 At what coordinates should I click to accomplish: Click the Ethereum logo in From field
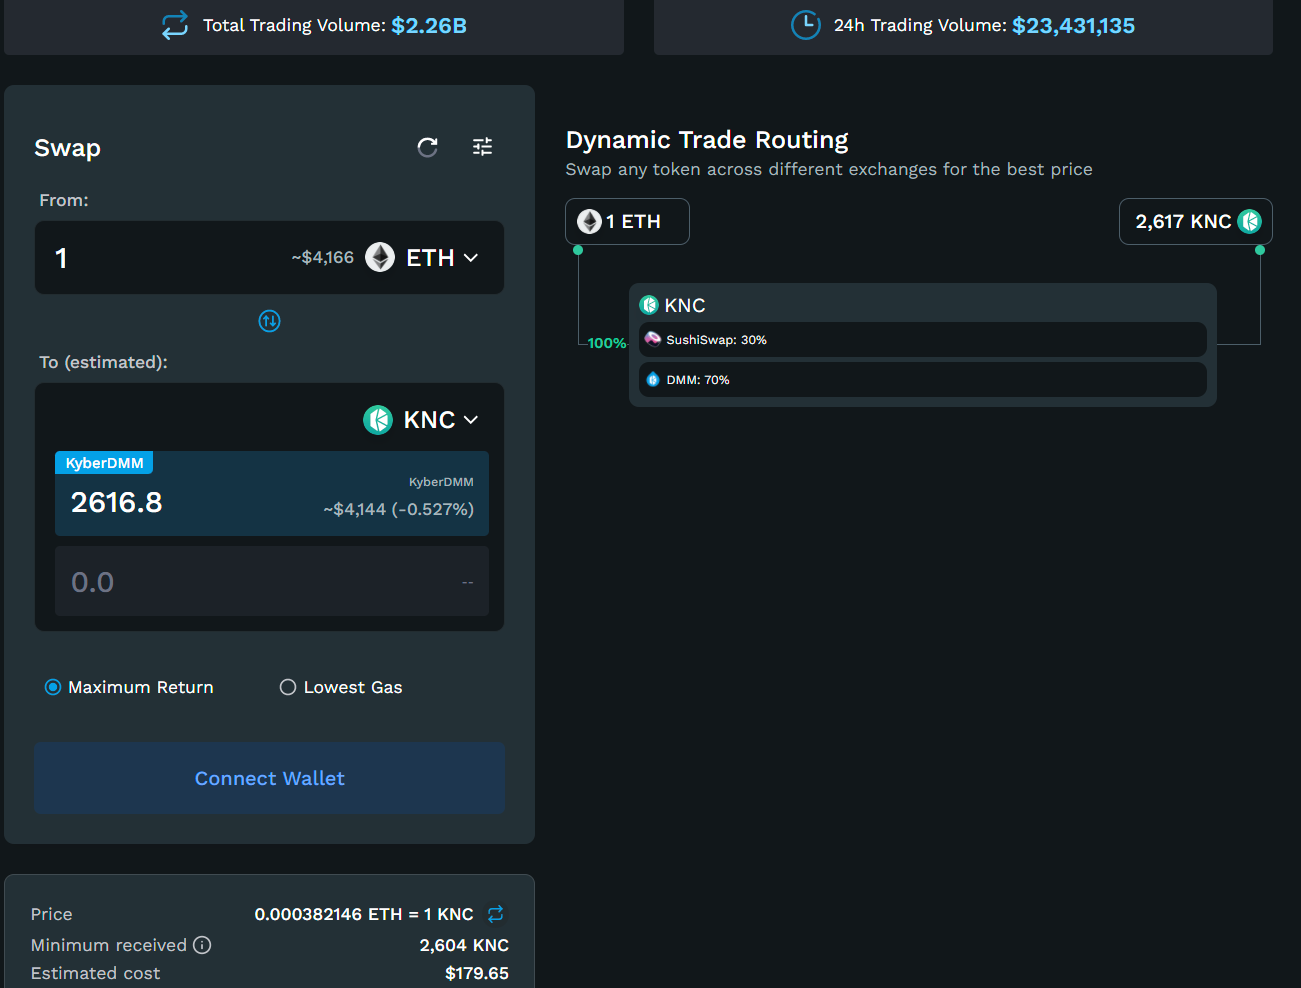coord(379,257)
